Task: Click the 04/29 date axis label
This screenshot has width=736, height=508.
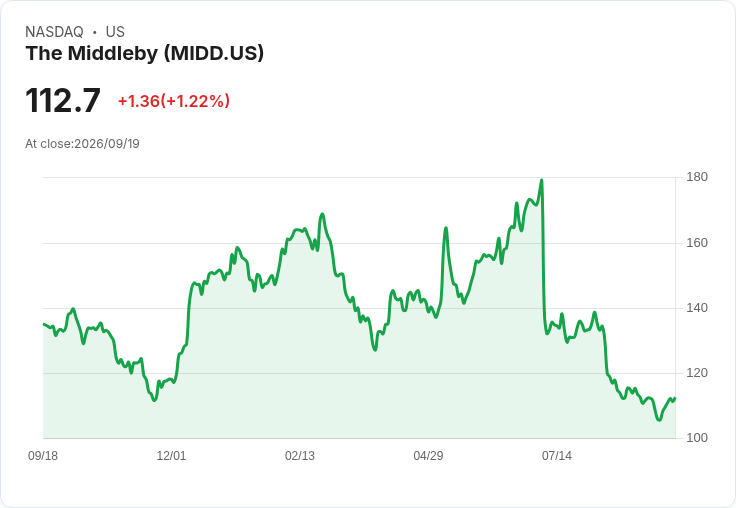Action: (428, 455)
